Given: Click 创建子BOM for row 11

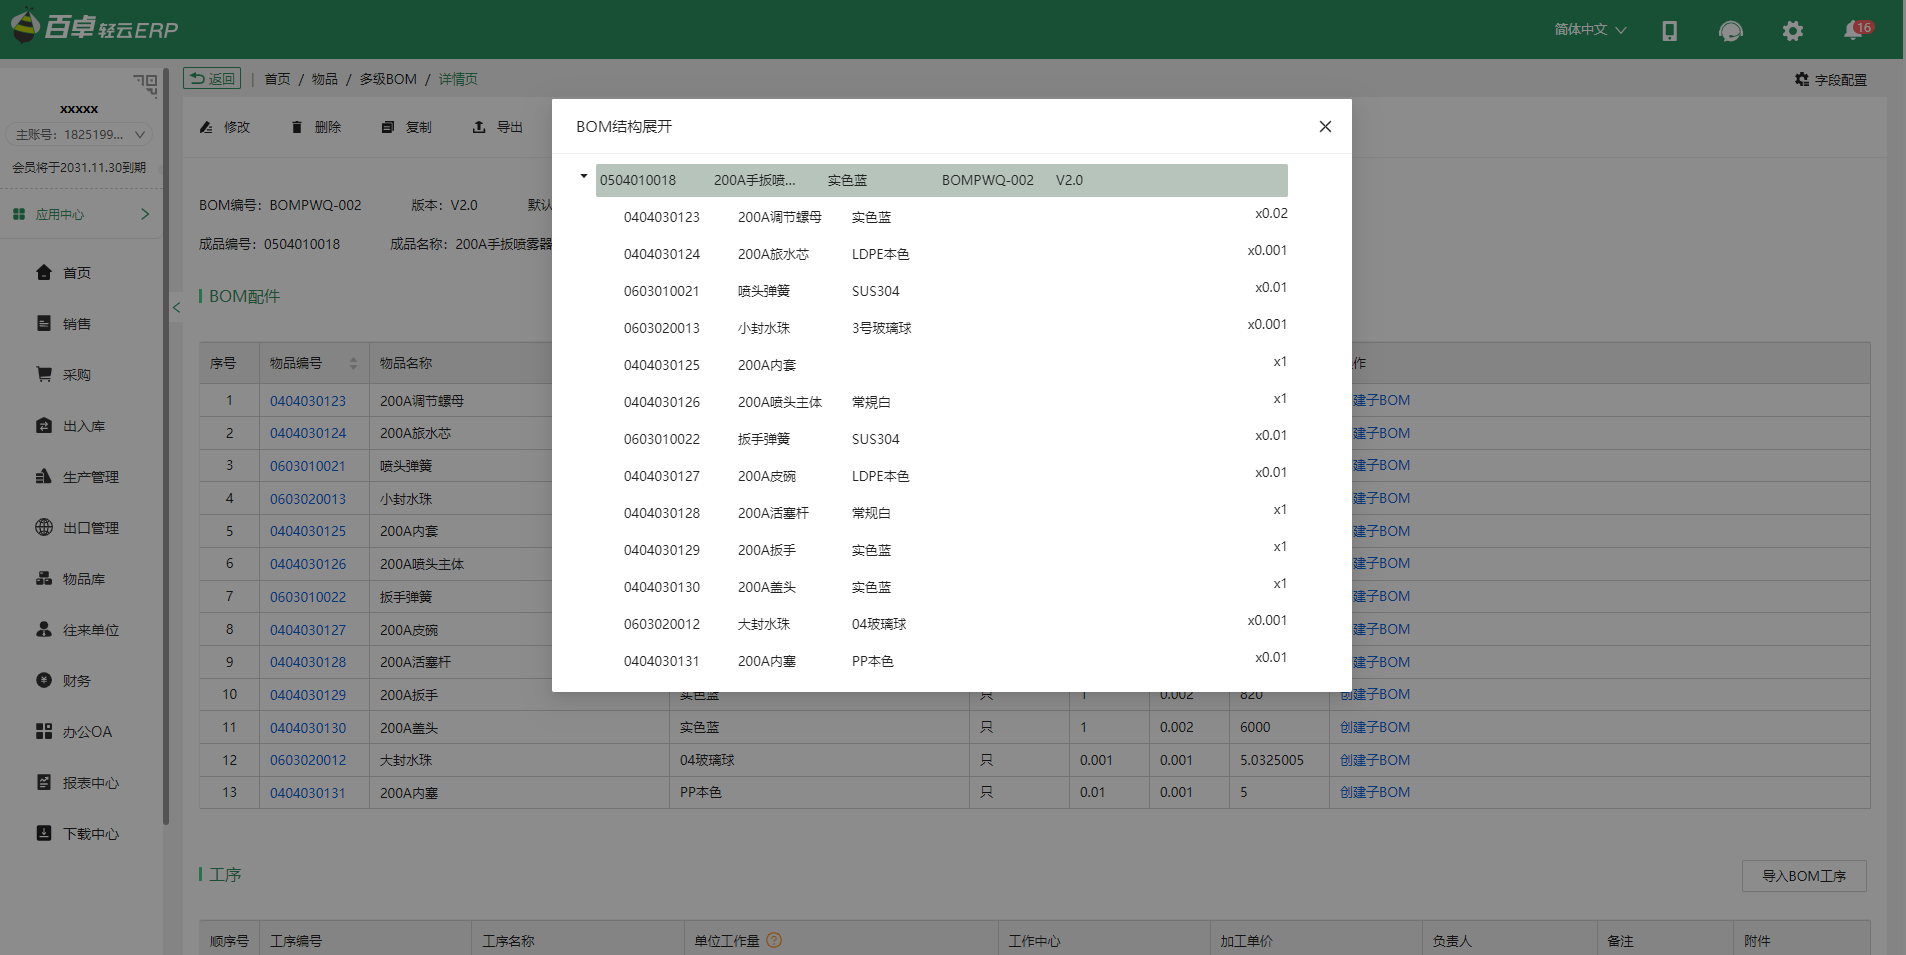Looking at the screenshot, I should click(x=1375, y=727).
